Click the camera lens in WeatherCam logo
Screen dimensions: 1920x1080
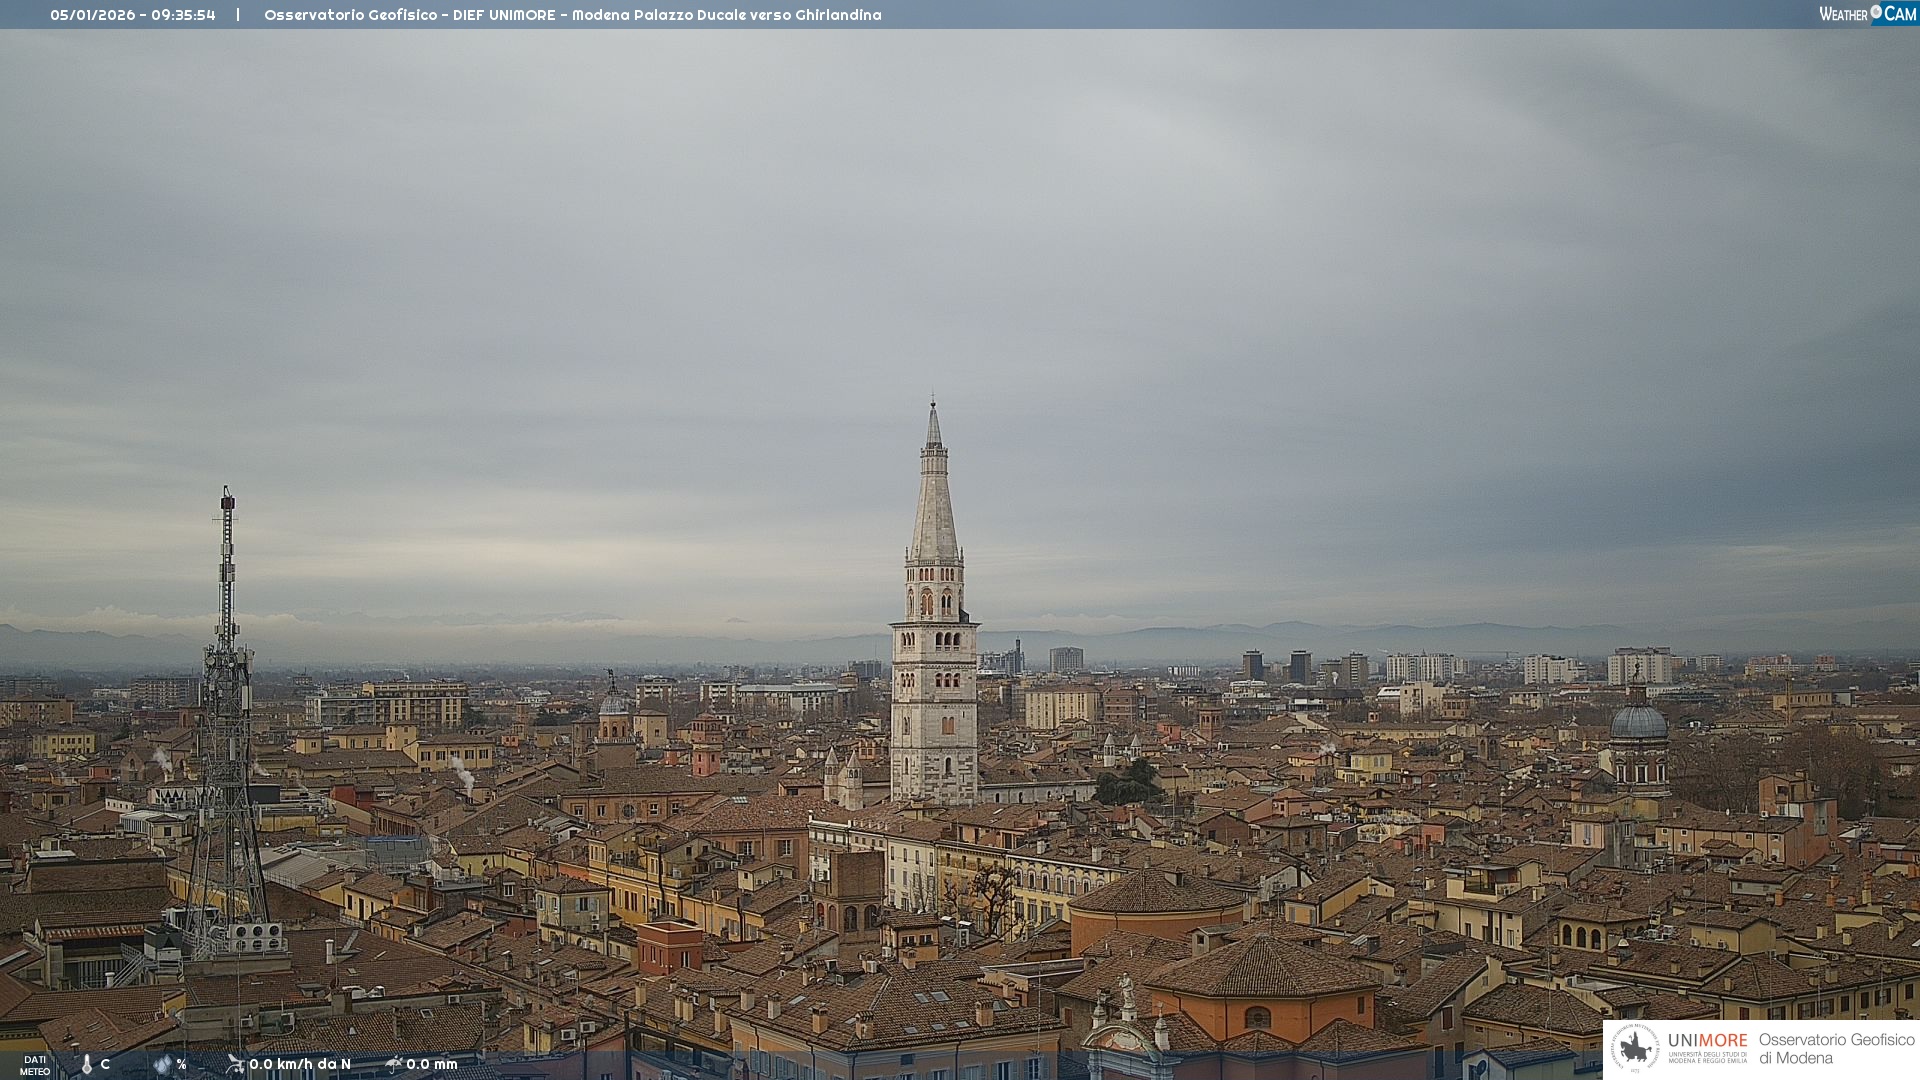(1876, 11)
